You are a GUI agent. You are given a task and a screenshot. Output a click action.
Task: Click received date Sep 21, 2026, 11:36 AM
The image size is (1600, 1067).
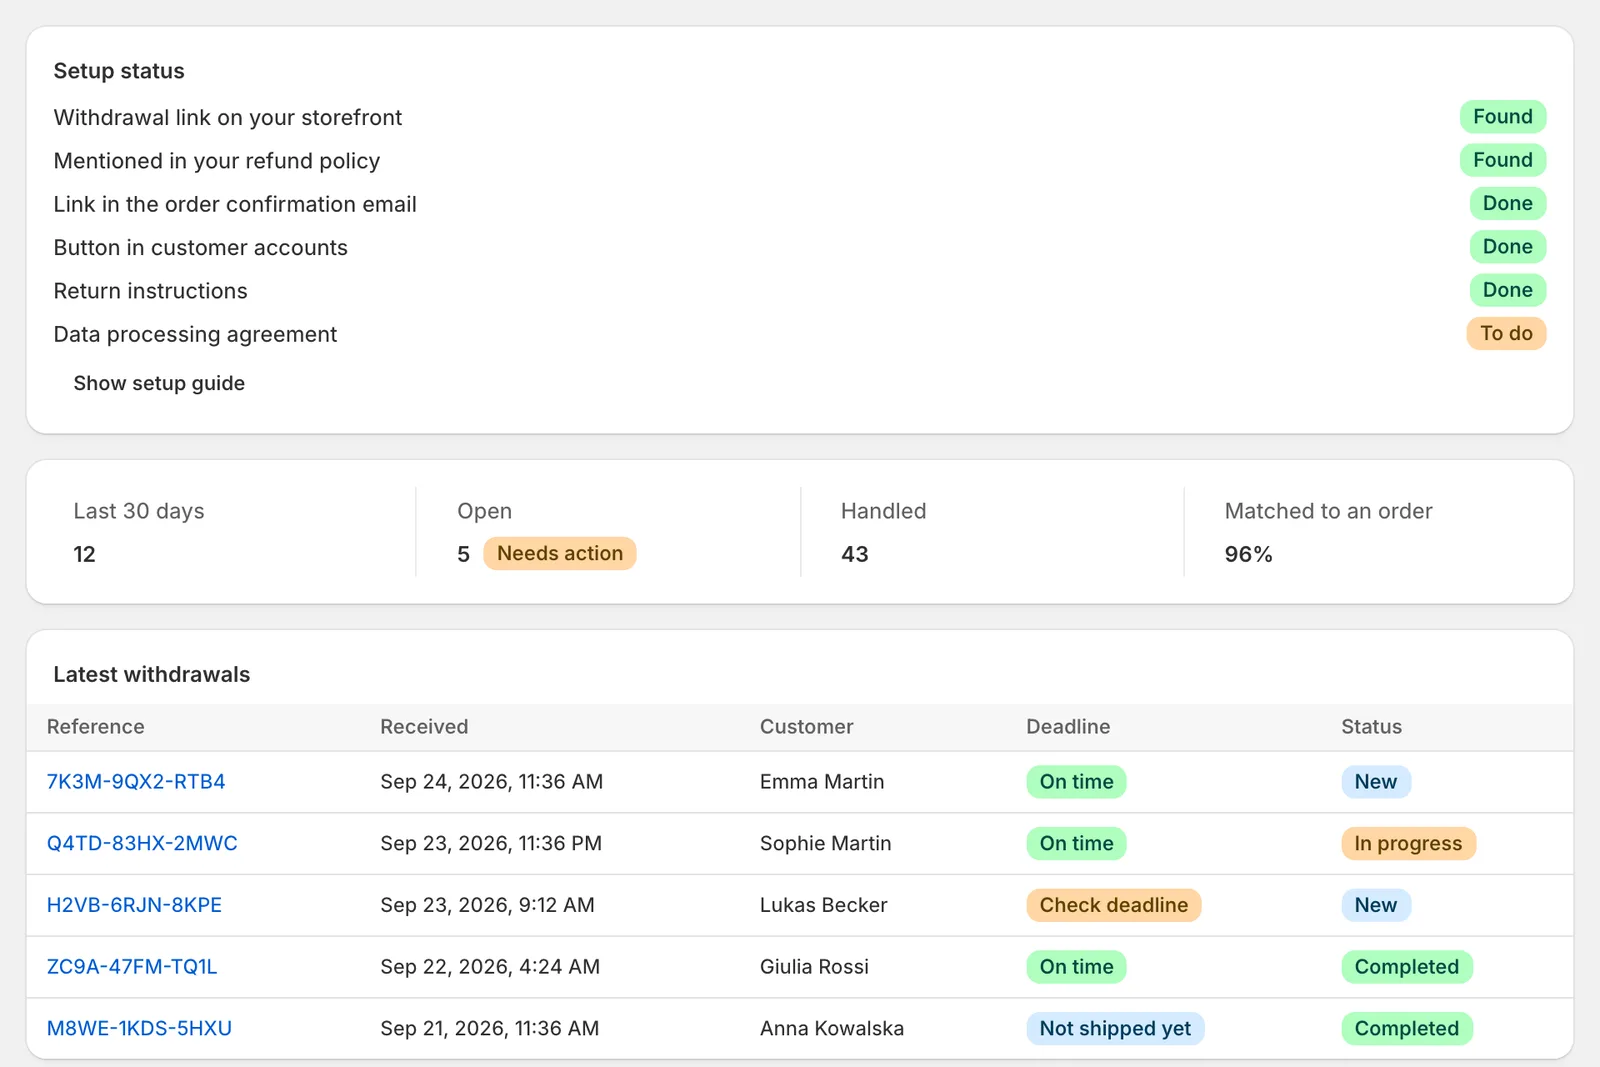point(490,1028)
